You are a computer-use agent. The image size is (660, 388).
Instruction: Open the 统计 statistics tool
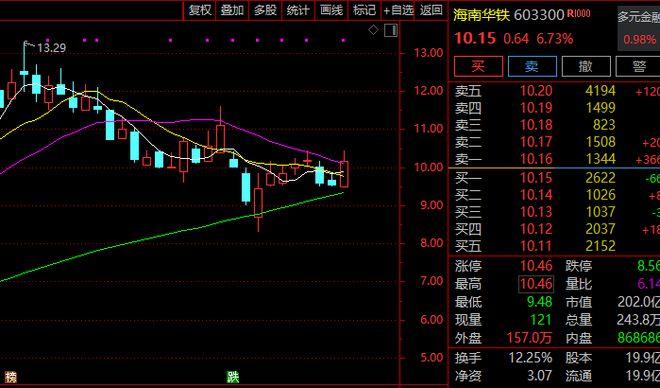[x=298, y=10]
